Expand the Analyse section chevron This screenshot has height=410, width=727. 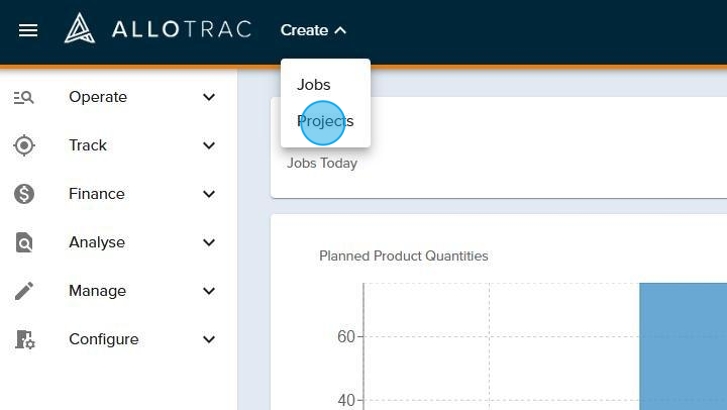[x=209, y=243]
